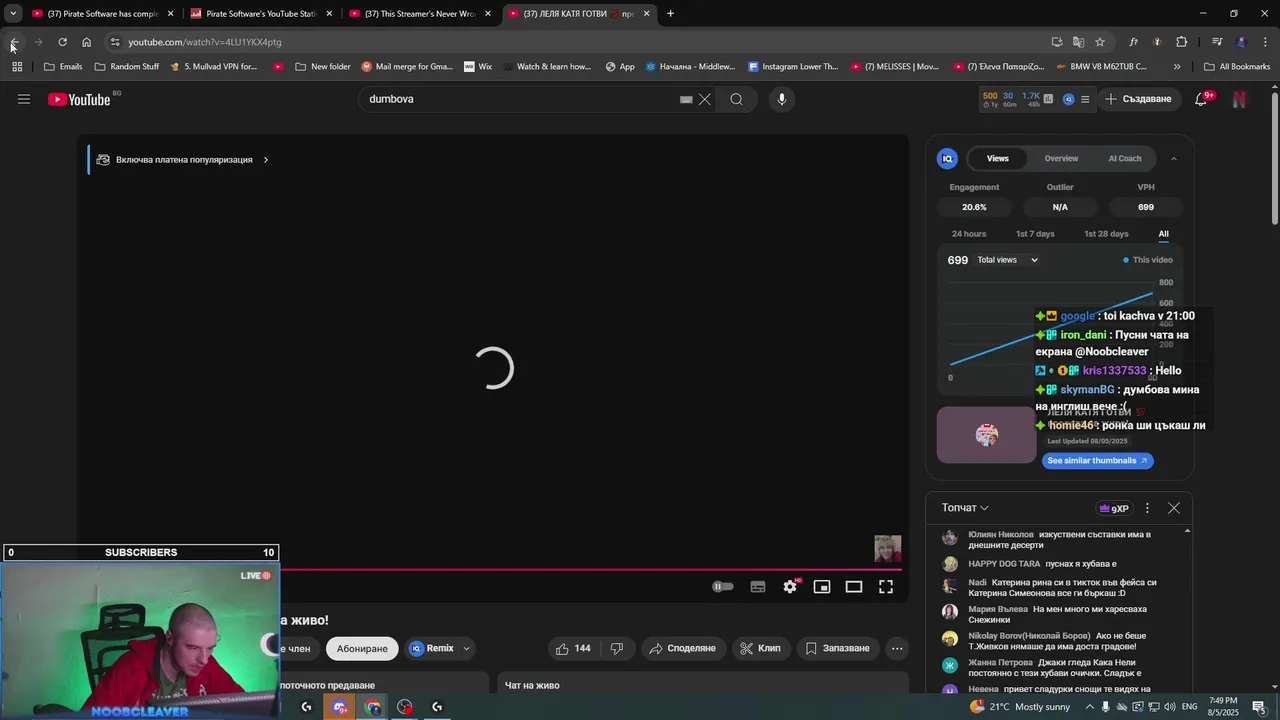Select the All time range

[1163, 234]
